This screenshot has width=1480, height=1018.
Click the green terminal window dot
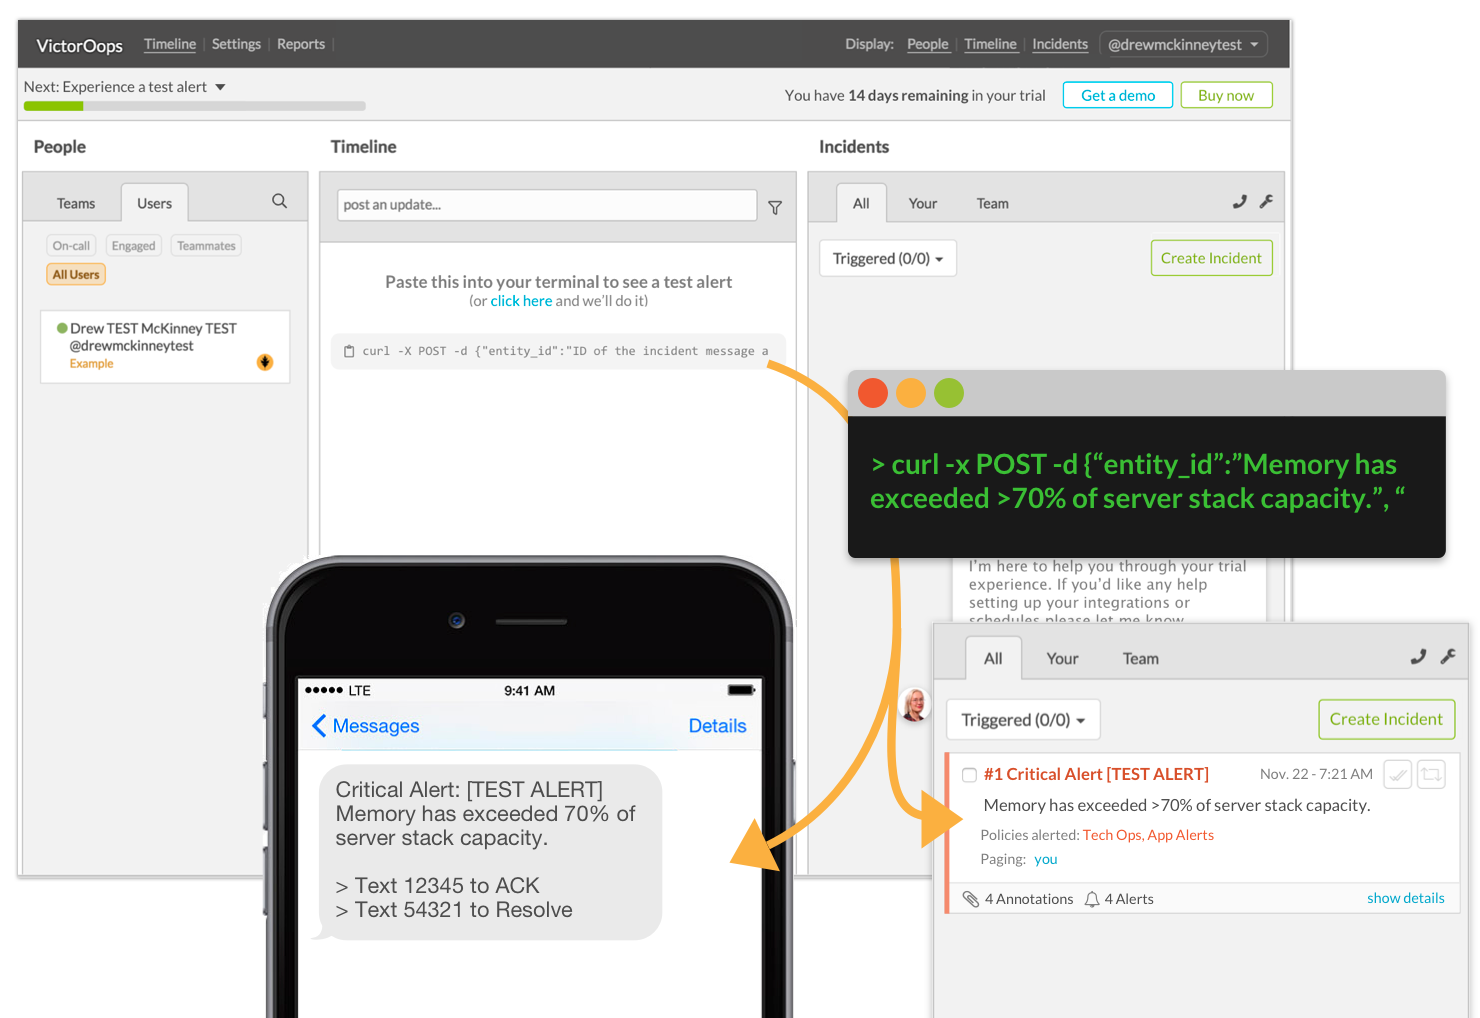coord(949,393)
